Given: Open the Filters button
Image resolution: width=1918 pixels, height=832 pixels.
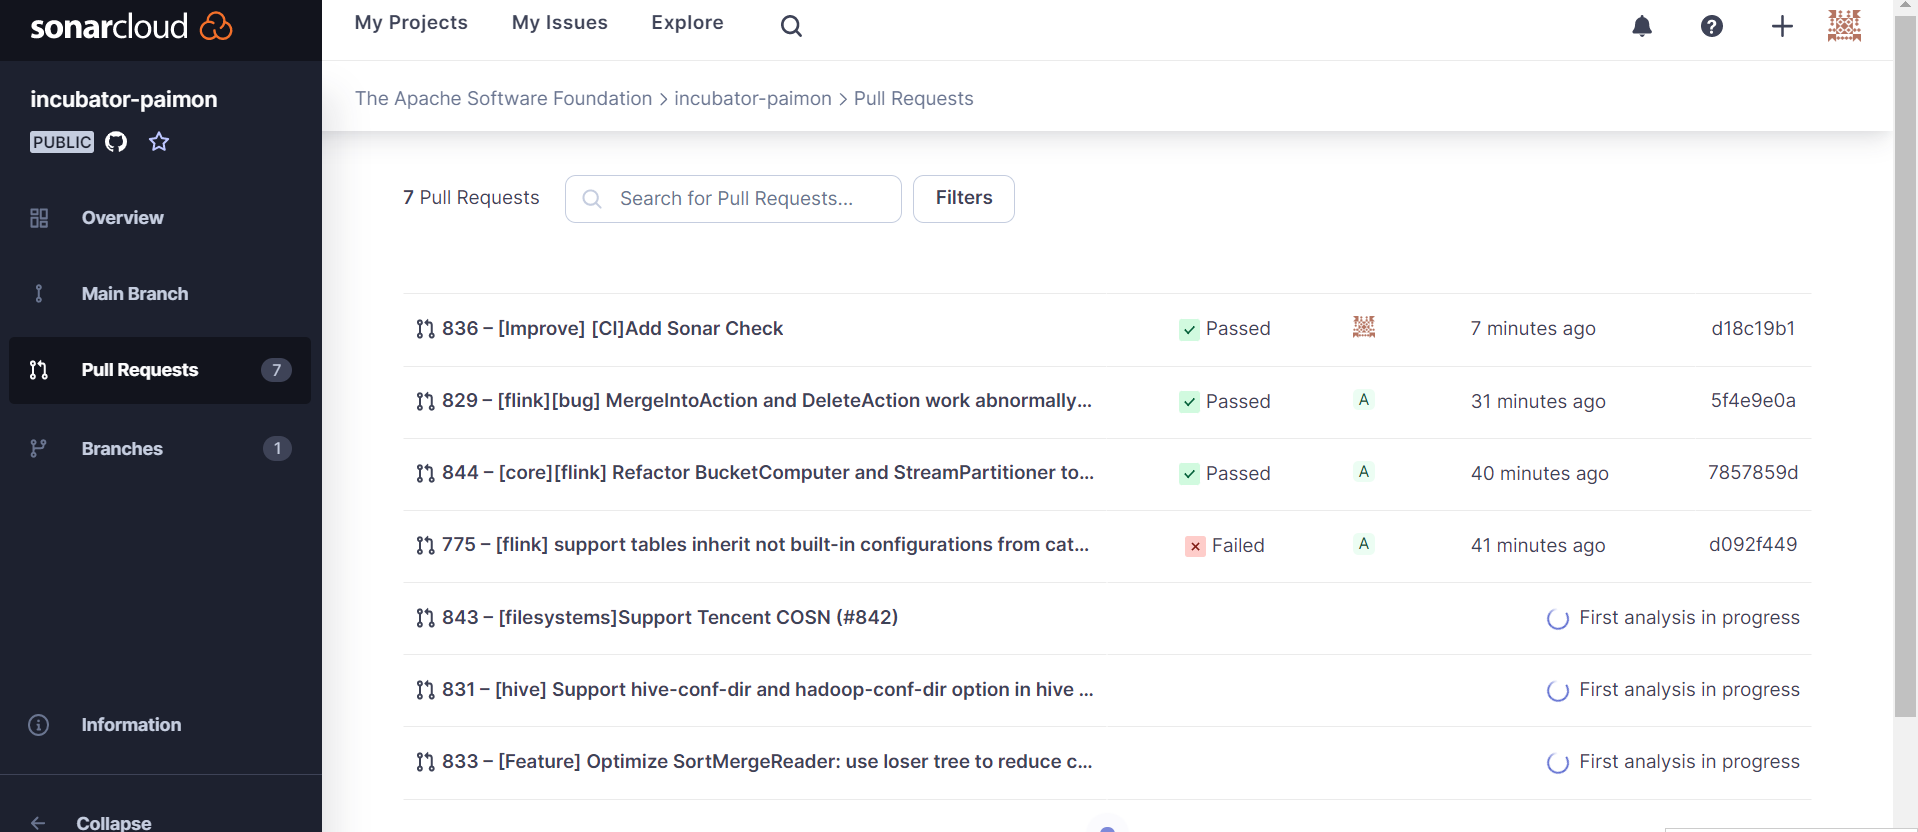Looking at the screenshot, I should pyautogui.click(x=964, y=198).
